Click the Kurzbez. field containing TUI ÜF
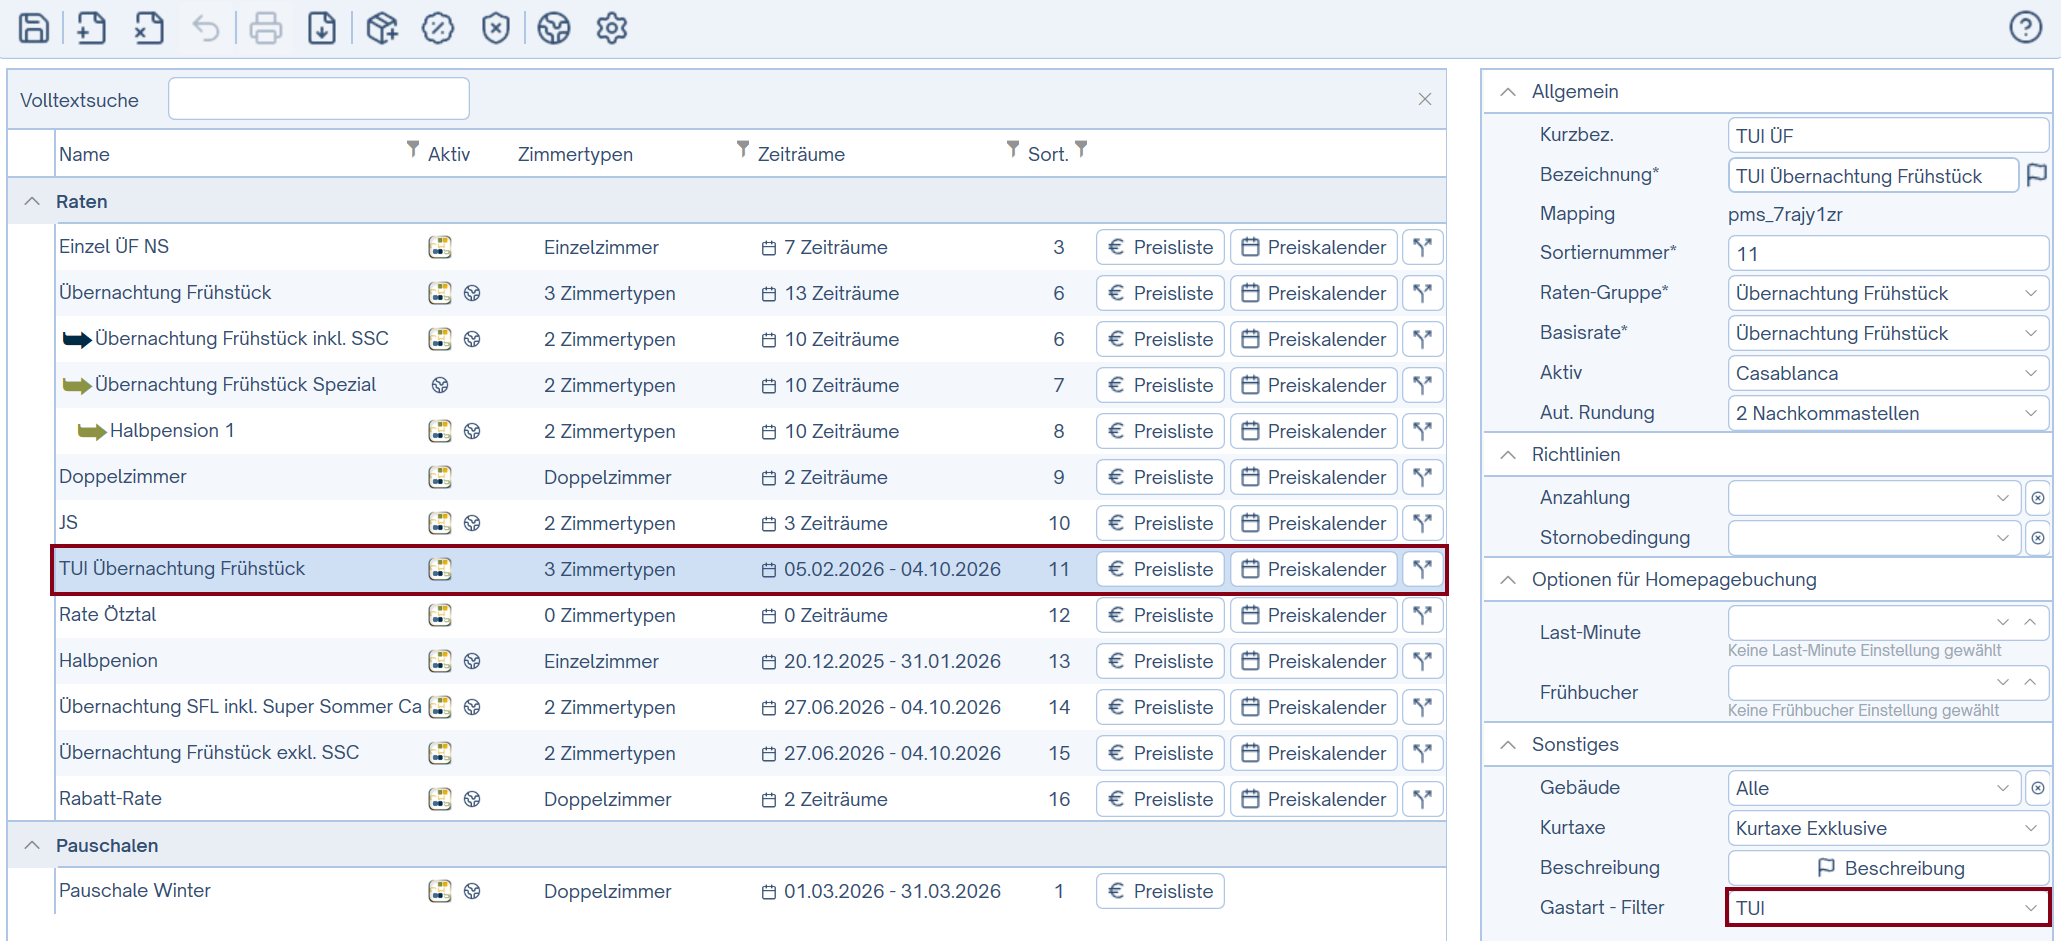 [1888, 135]
